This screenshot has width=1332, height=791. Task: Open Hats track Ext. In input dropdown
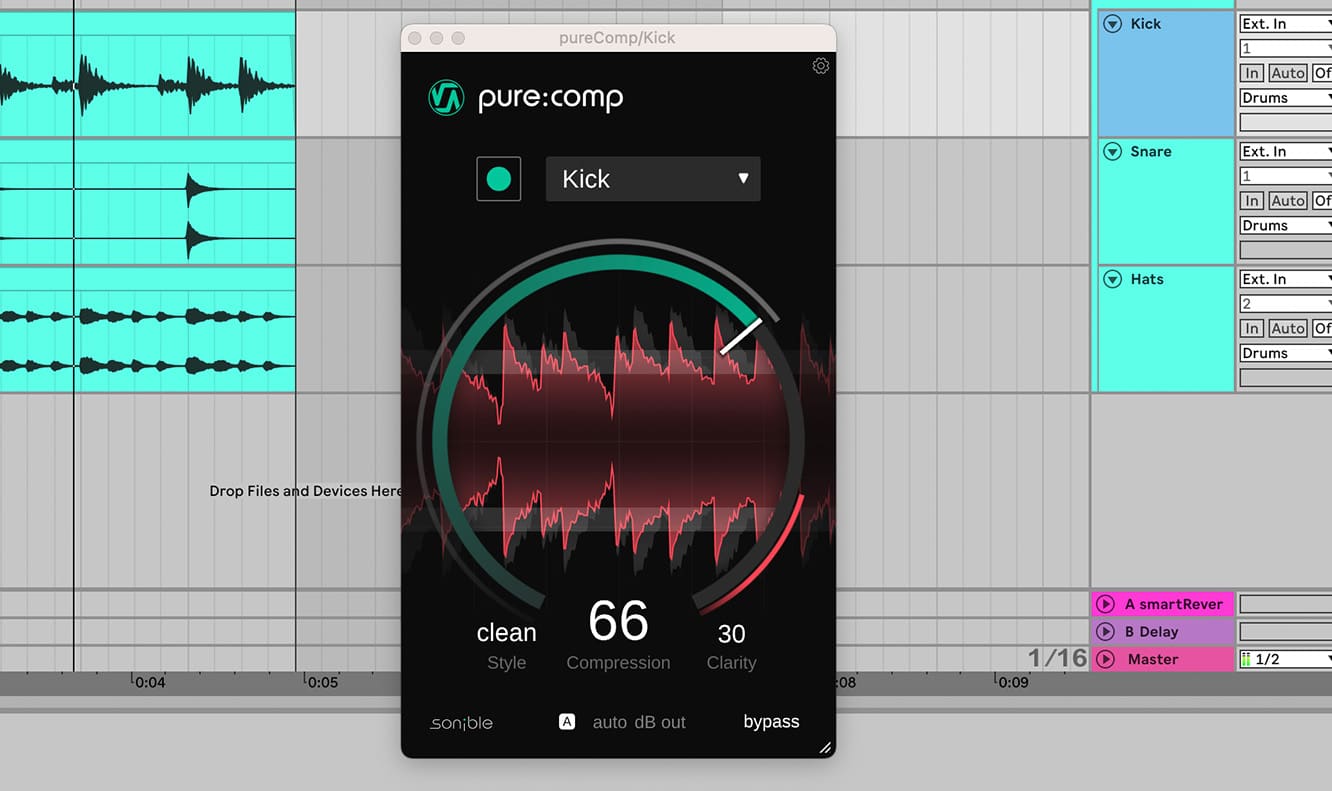[x=1286, y=280]
